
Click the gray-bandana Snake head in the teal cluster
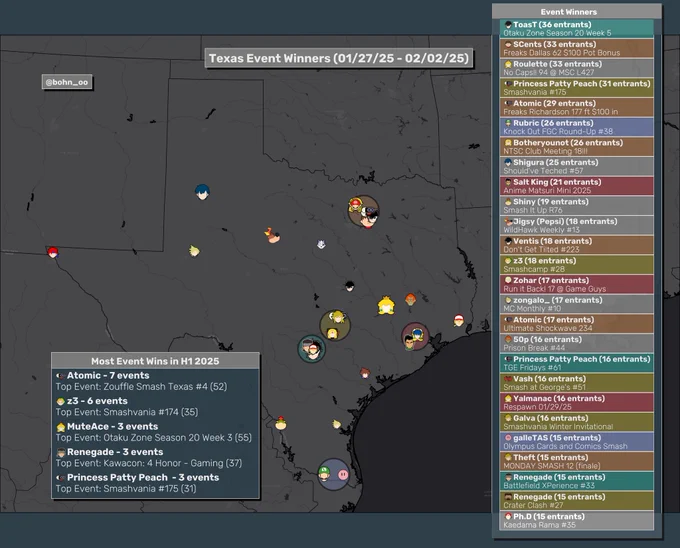click(x=307, y=346)
